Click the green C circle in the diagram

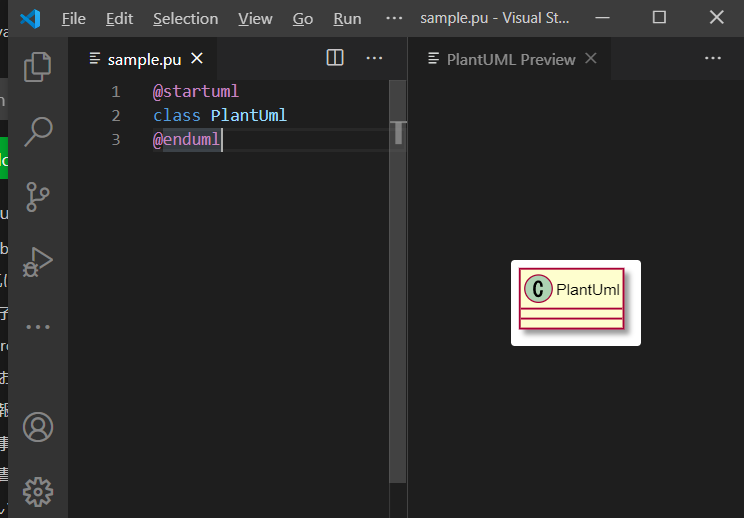(x=538, y=288)
